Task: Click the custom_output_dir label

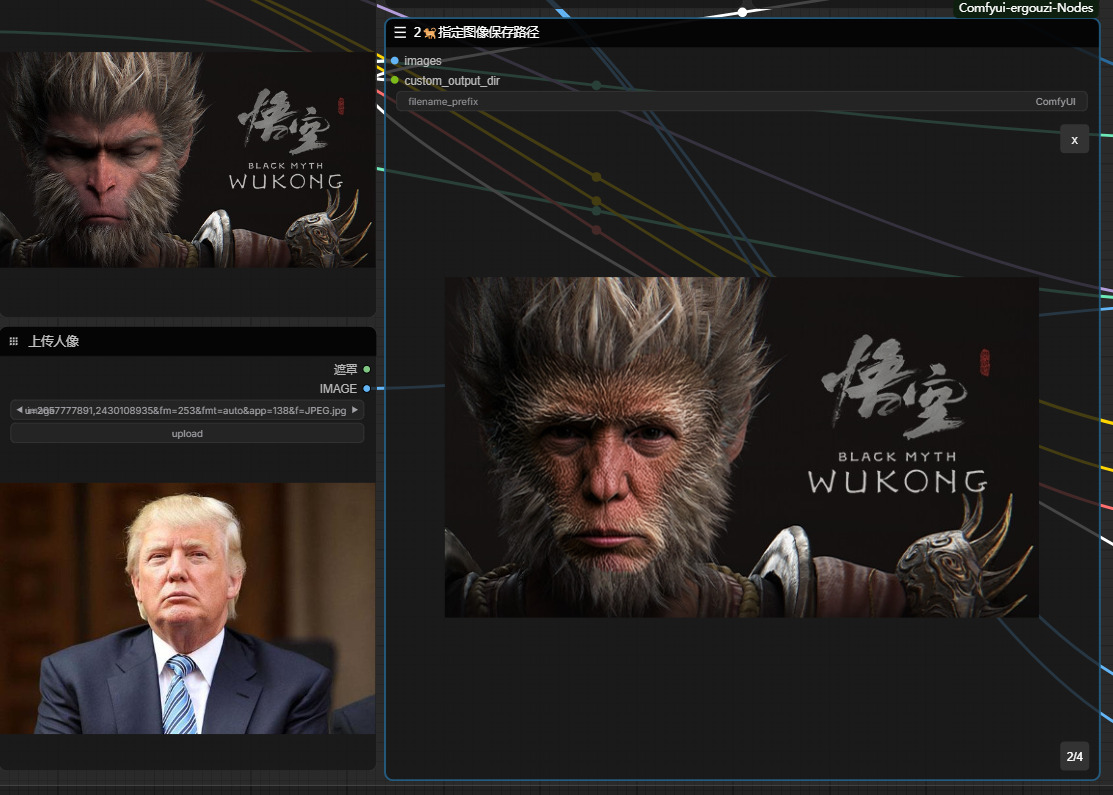Action: coord(452,81)
